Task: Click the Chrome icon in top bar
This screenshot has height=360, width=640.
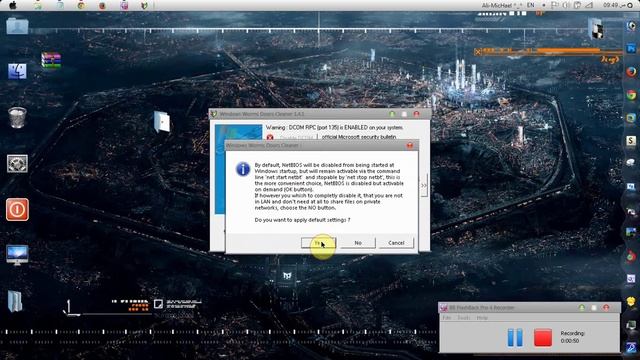Action: 81,5
